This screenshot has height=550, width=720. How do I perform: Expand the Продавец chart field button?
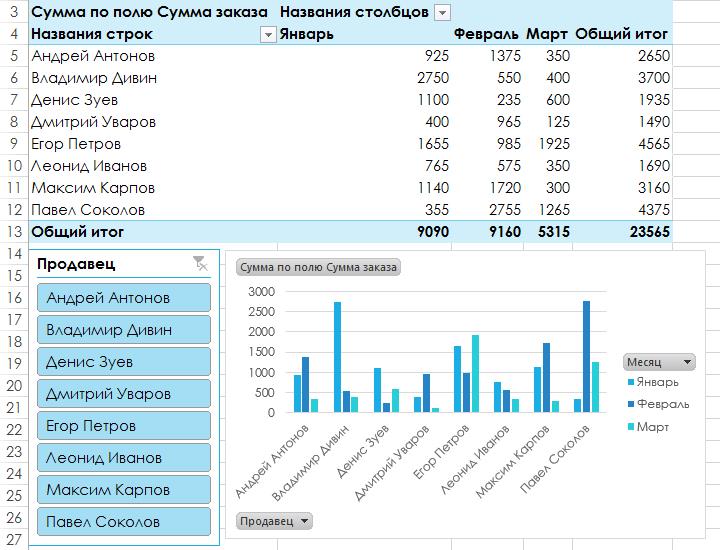tap(274, 521)
